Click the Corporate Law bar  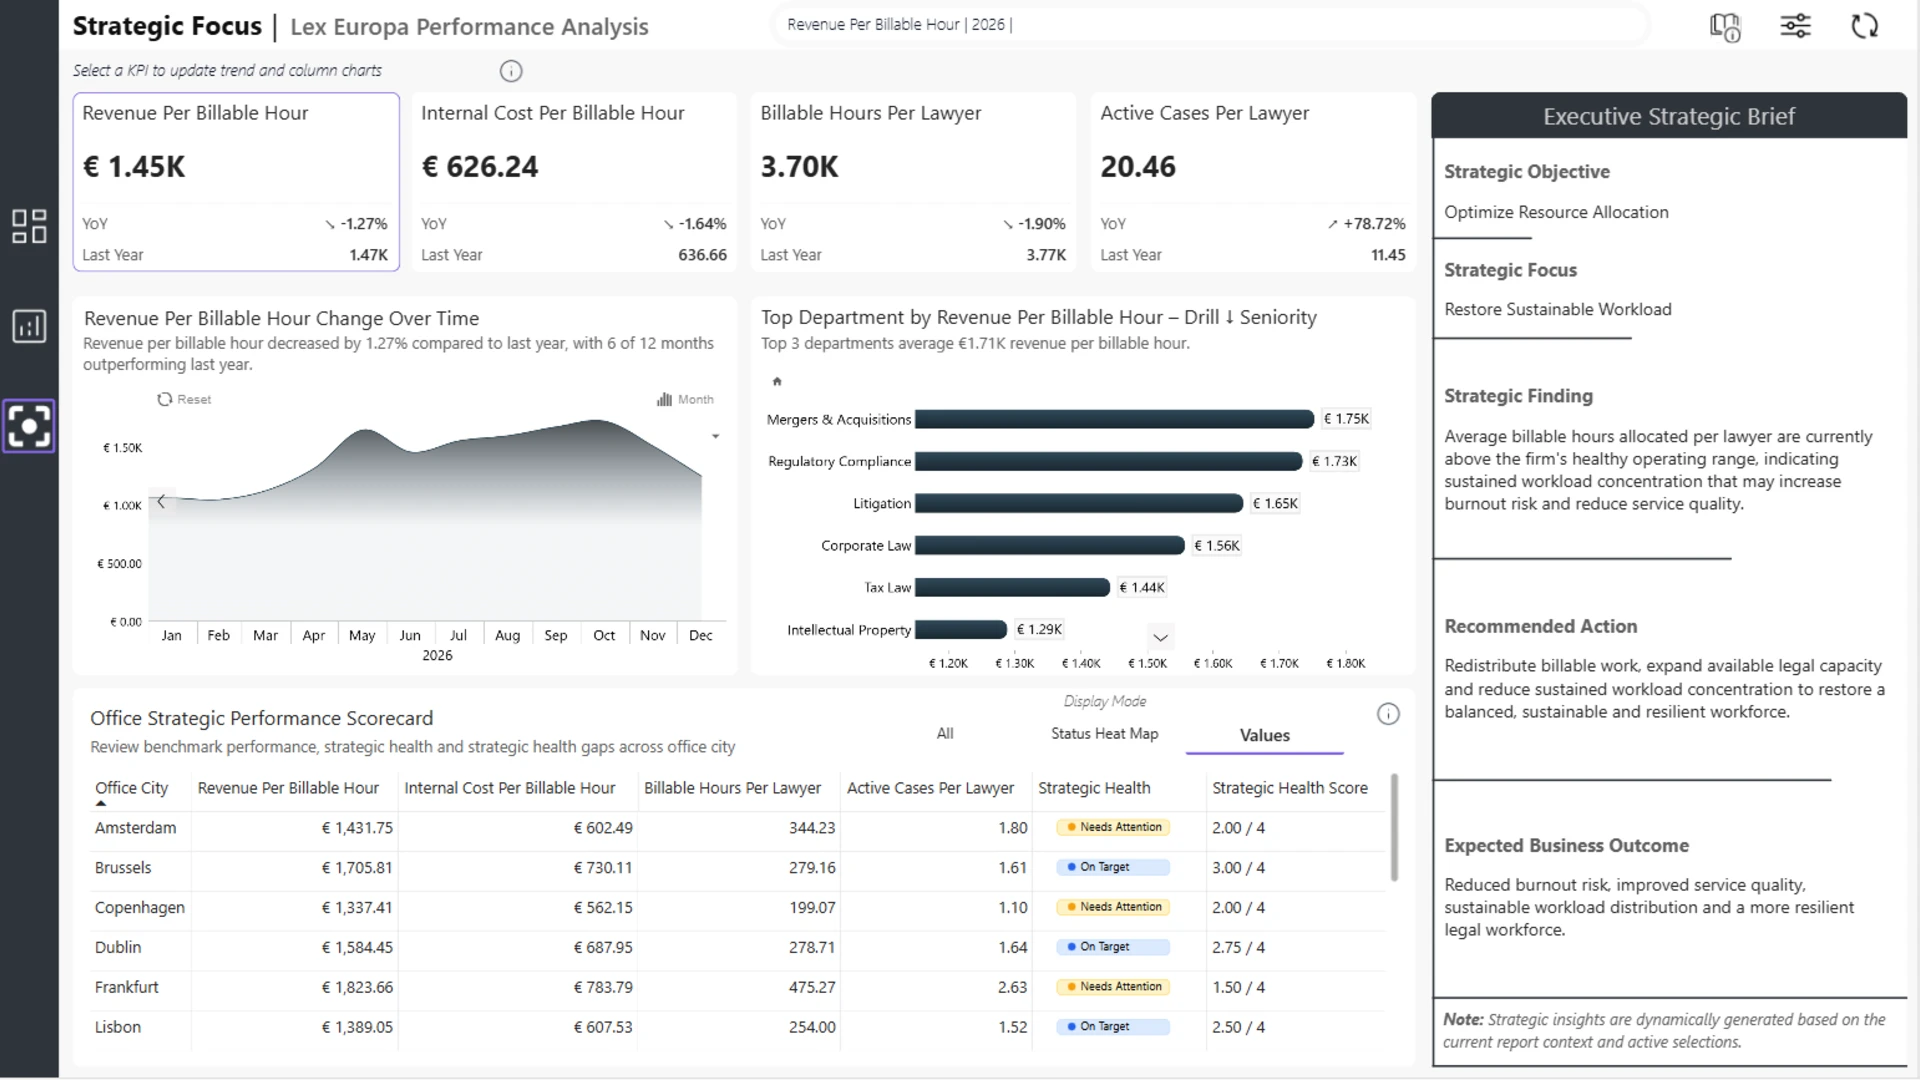click(x=1050, y=545)
